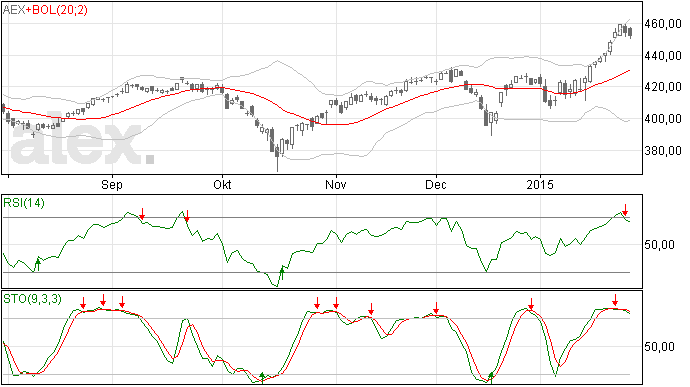
Task: Select the Sep date axis label
Action: [112, 185]
